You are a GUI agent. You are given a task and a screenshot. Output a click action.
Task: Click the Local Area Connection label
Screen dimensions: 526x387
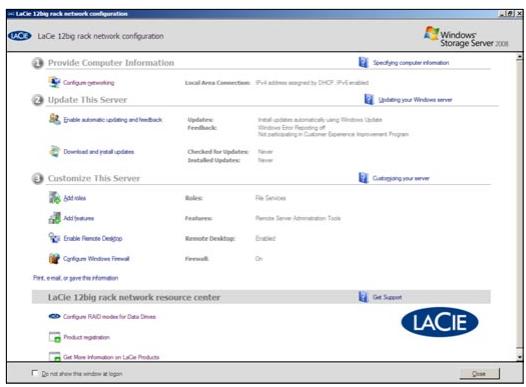tap(217, 83)
